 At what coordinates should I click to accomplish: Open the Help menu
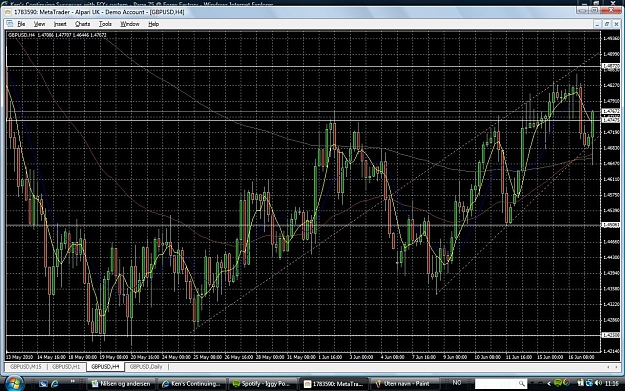[x=153, y=24]
